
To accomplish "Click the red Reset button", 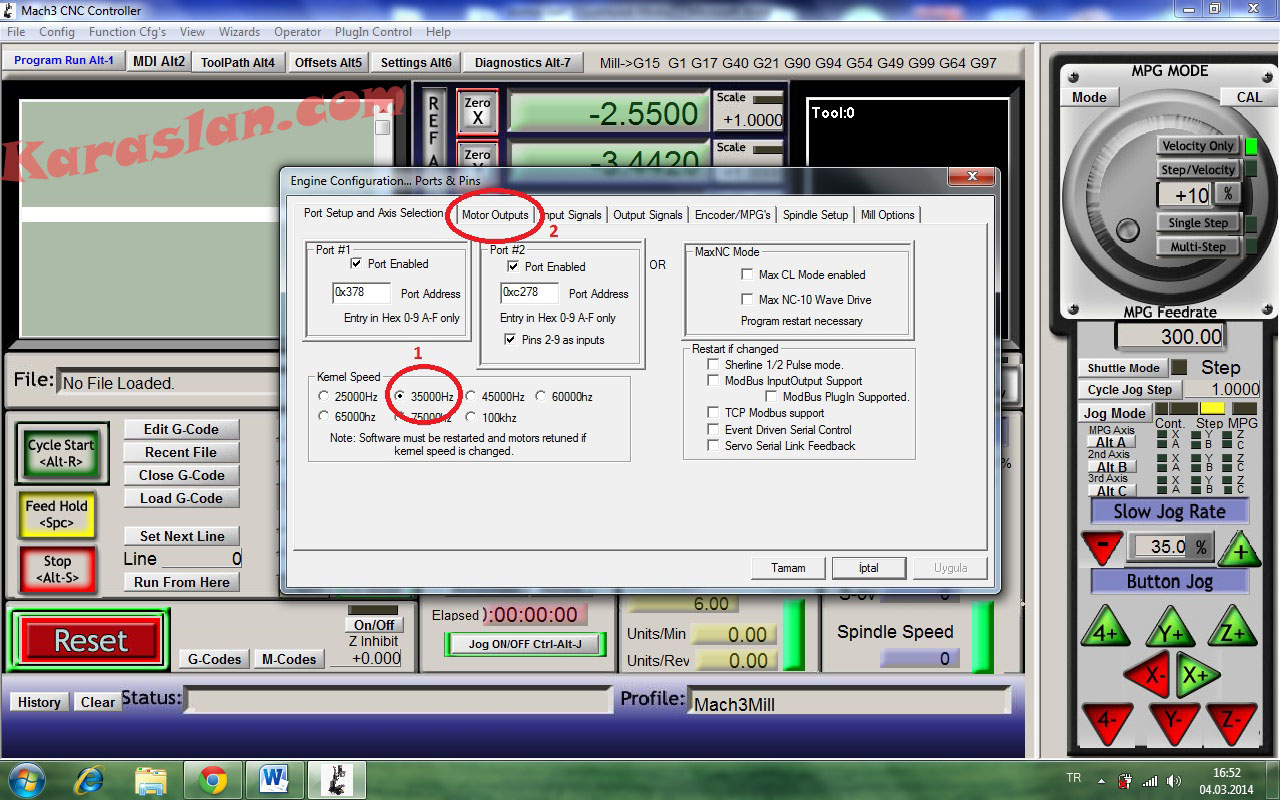I will [x=91, y=641].
